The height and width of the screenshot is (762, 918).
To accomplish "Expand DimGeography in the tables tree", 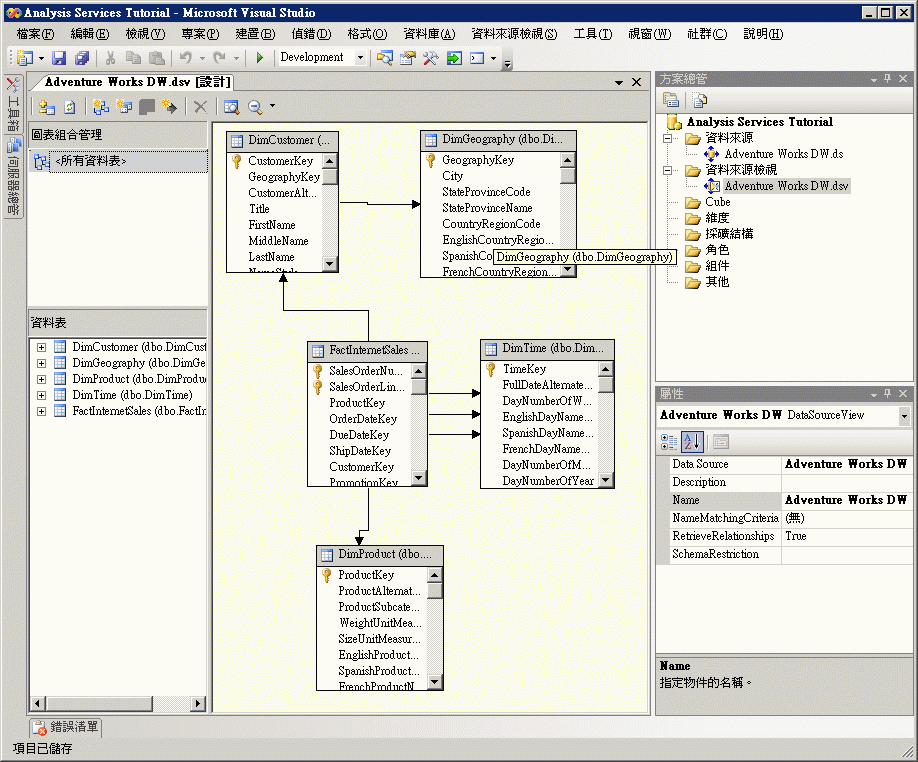I will point(42,363).
